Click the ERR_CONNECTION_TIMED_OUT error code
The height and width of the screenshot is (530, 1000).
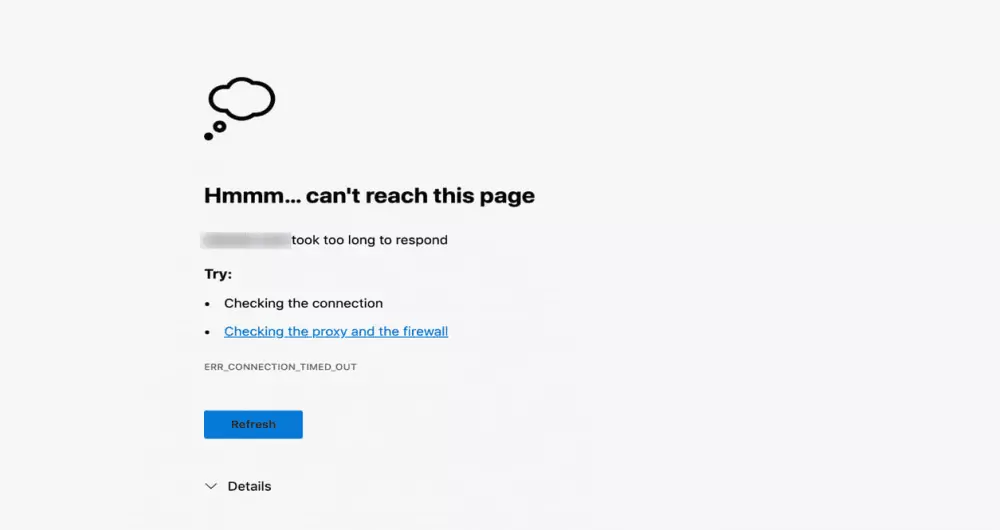281,367
